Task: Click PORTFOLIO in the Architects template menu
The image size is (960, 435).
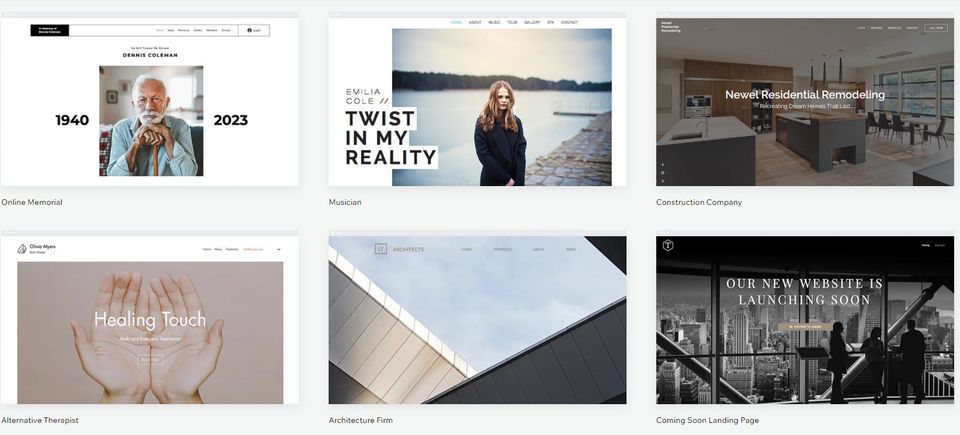Action: coord(502,249)
